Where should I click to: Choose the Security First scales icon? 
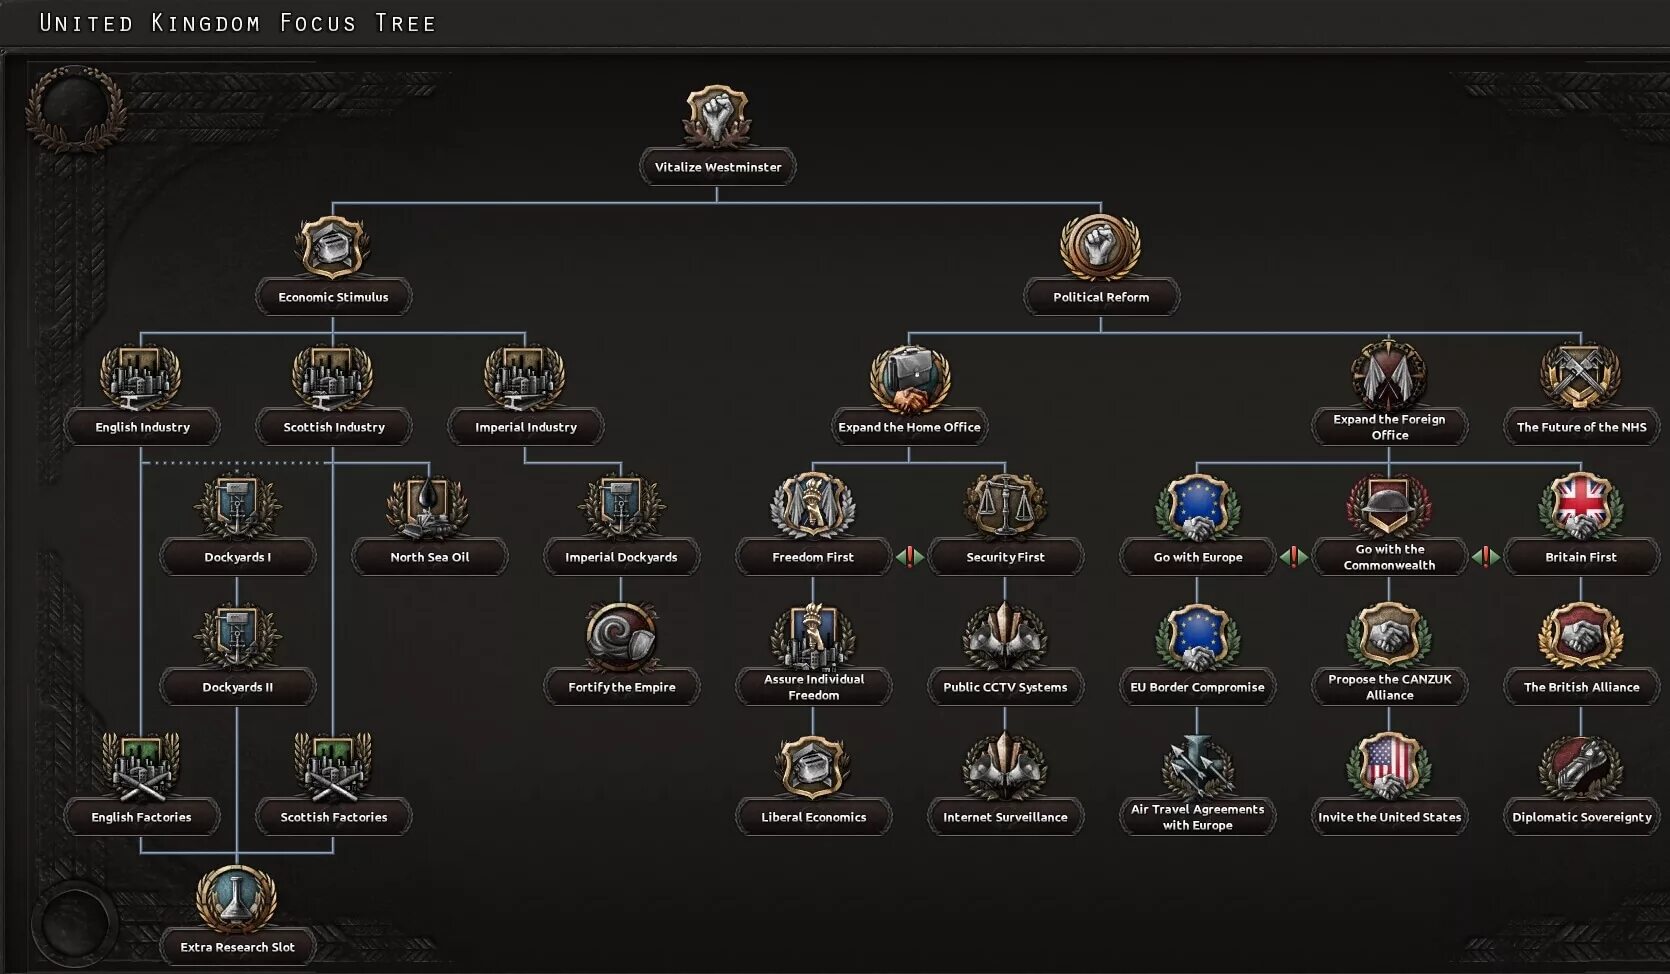coord(1005,506)
